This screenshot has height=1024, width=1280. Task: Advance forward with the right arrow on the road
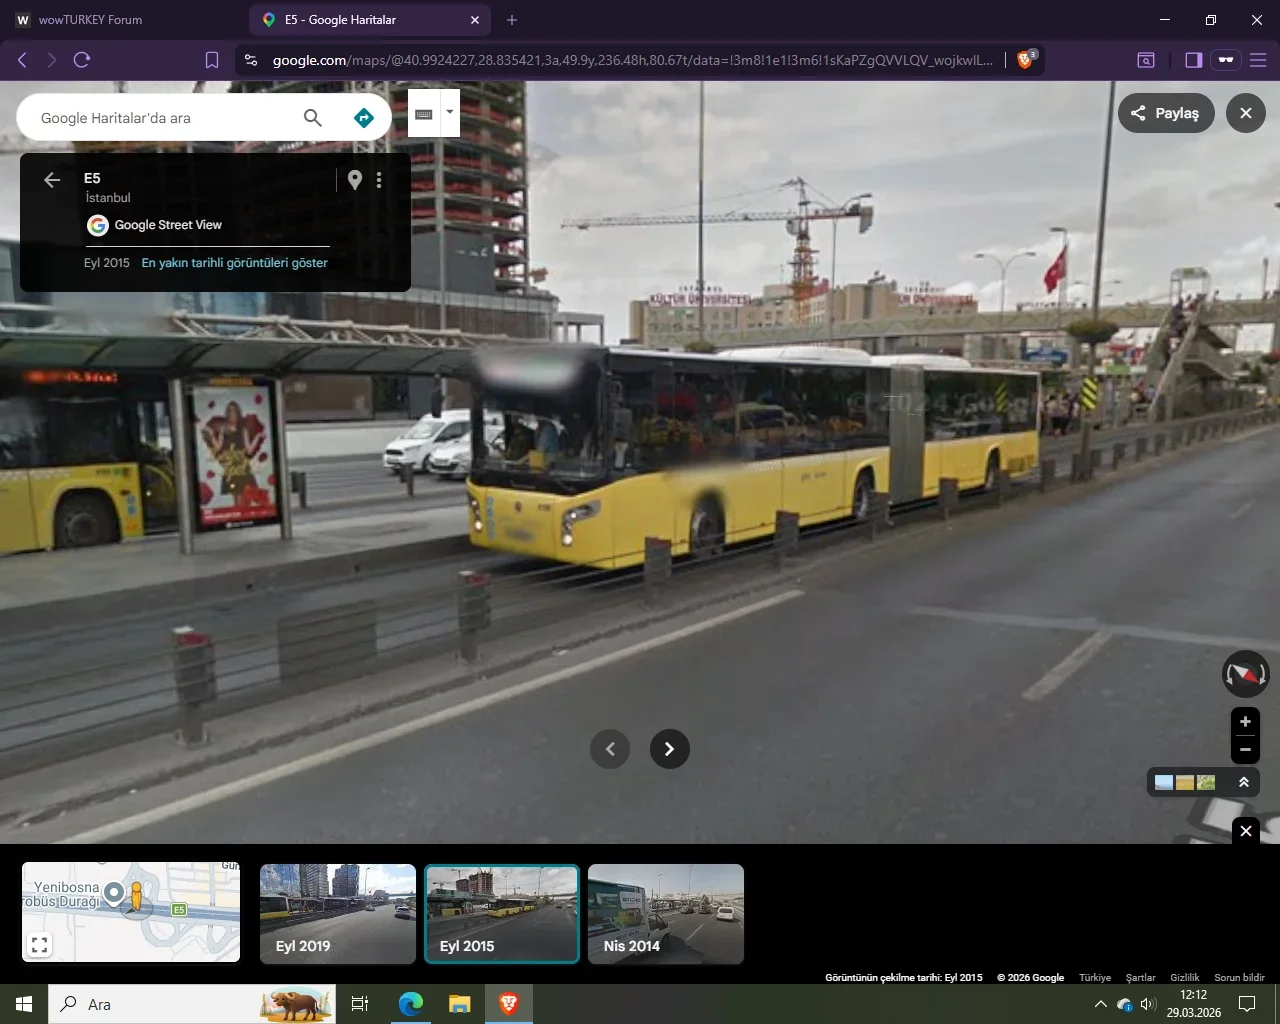669,748
